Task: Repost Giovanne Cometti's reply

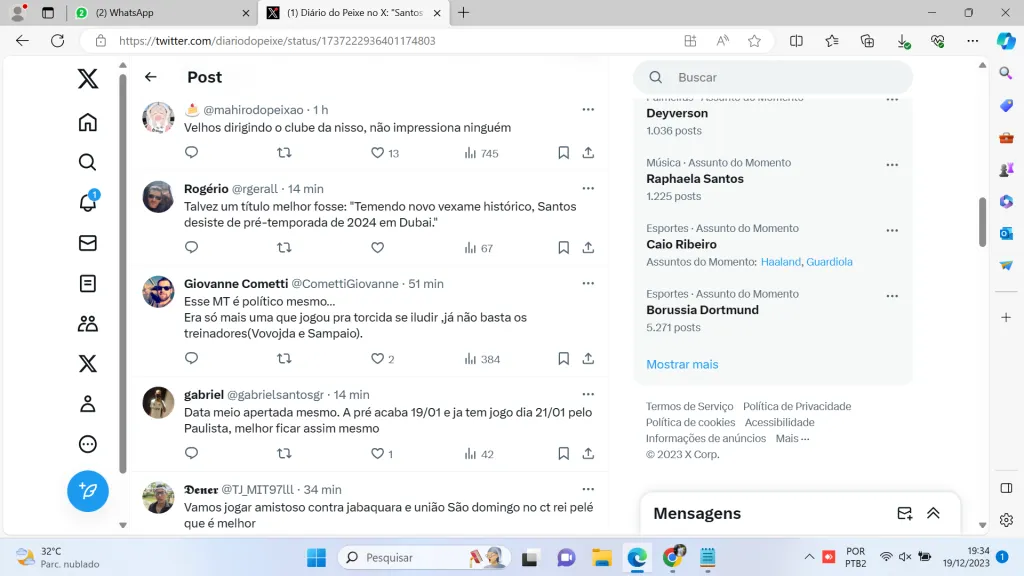Action: coord(284,358)
